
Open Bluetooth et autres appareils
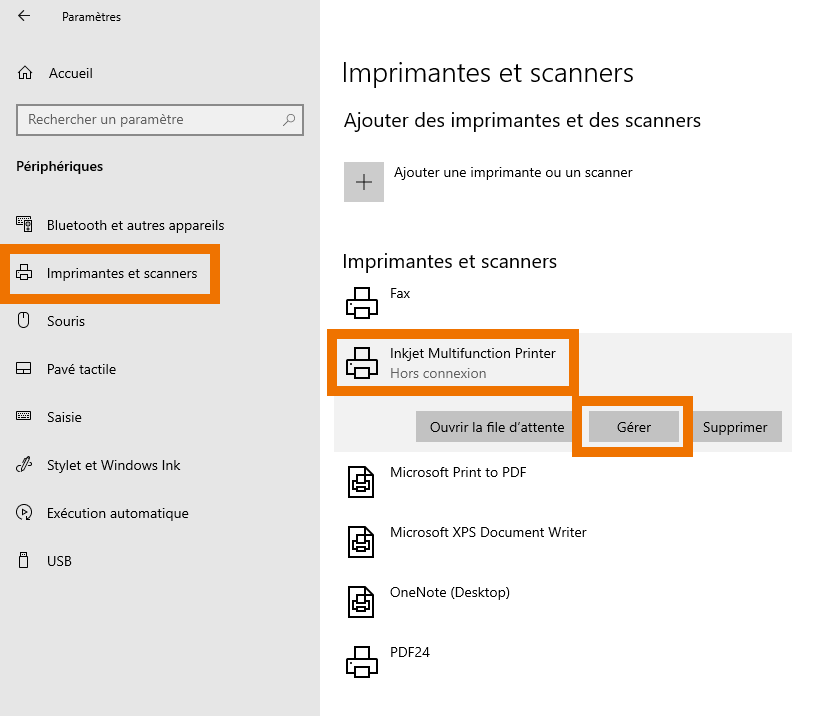pyautogui.click(x=135, y=225)
